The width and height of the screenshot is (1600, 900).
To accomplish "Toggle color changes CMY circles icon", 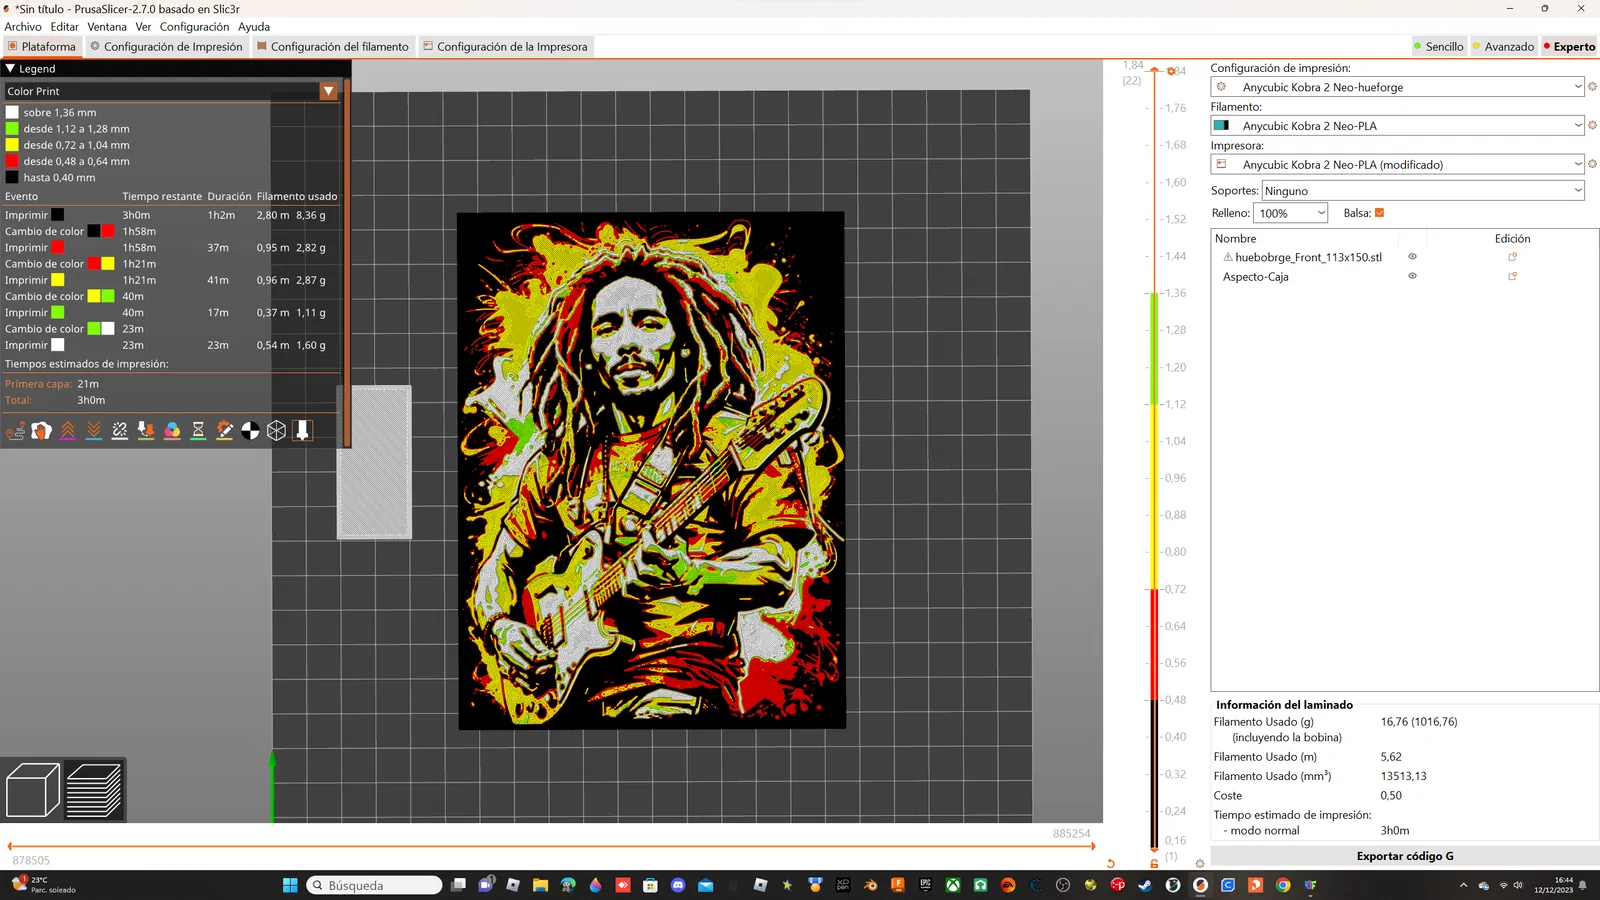I will 172,431.
